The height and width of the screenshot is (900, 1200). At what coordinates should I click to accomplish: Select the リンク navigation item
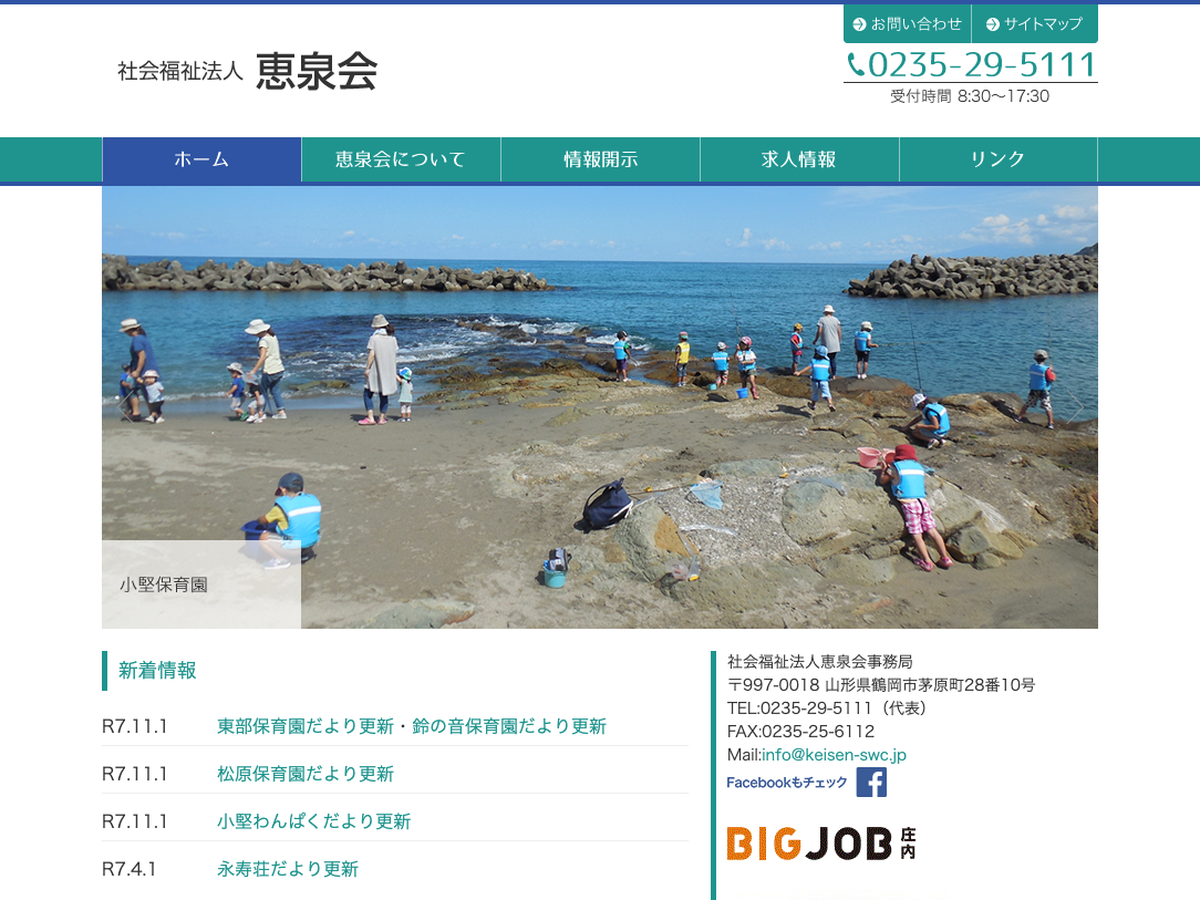point(998,159)
